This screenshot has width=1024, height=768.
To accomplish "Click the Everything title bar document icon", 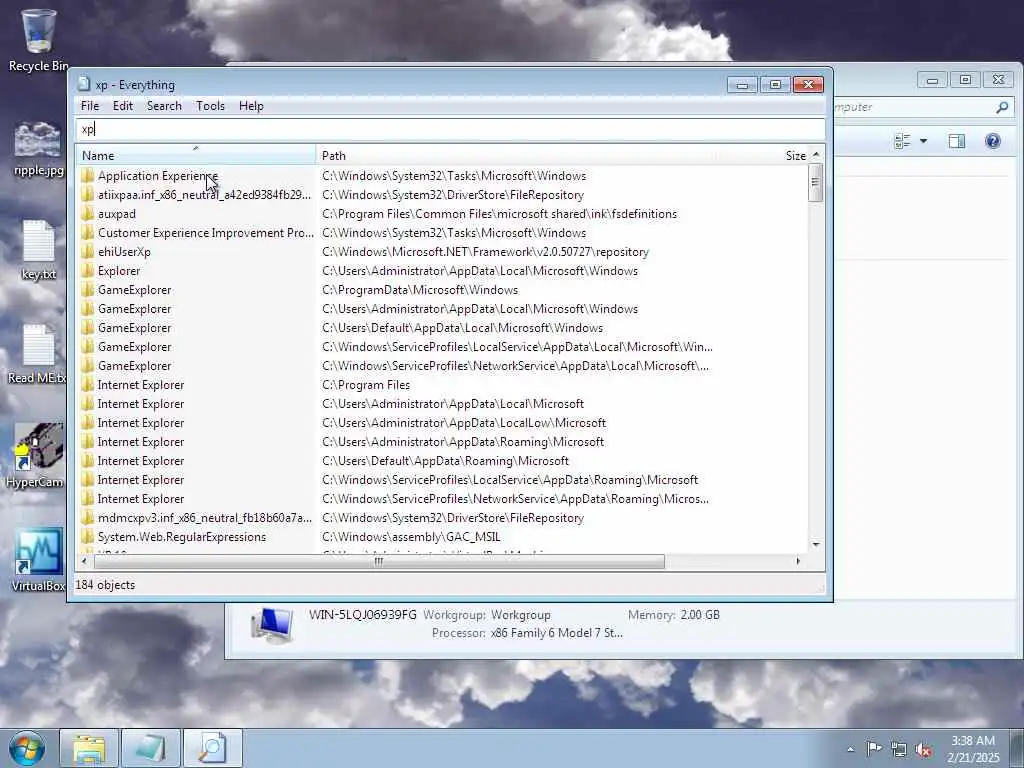I will 84,84.
